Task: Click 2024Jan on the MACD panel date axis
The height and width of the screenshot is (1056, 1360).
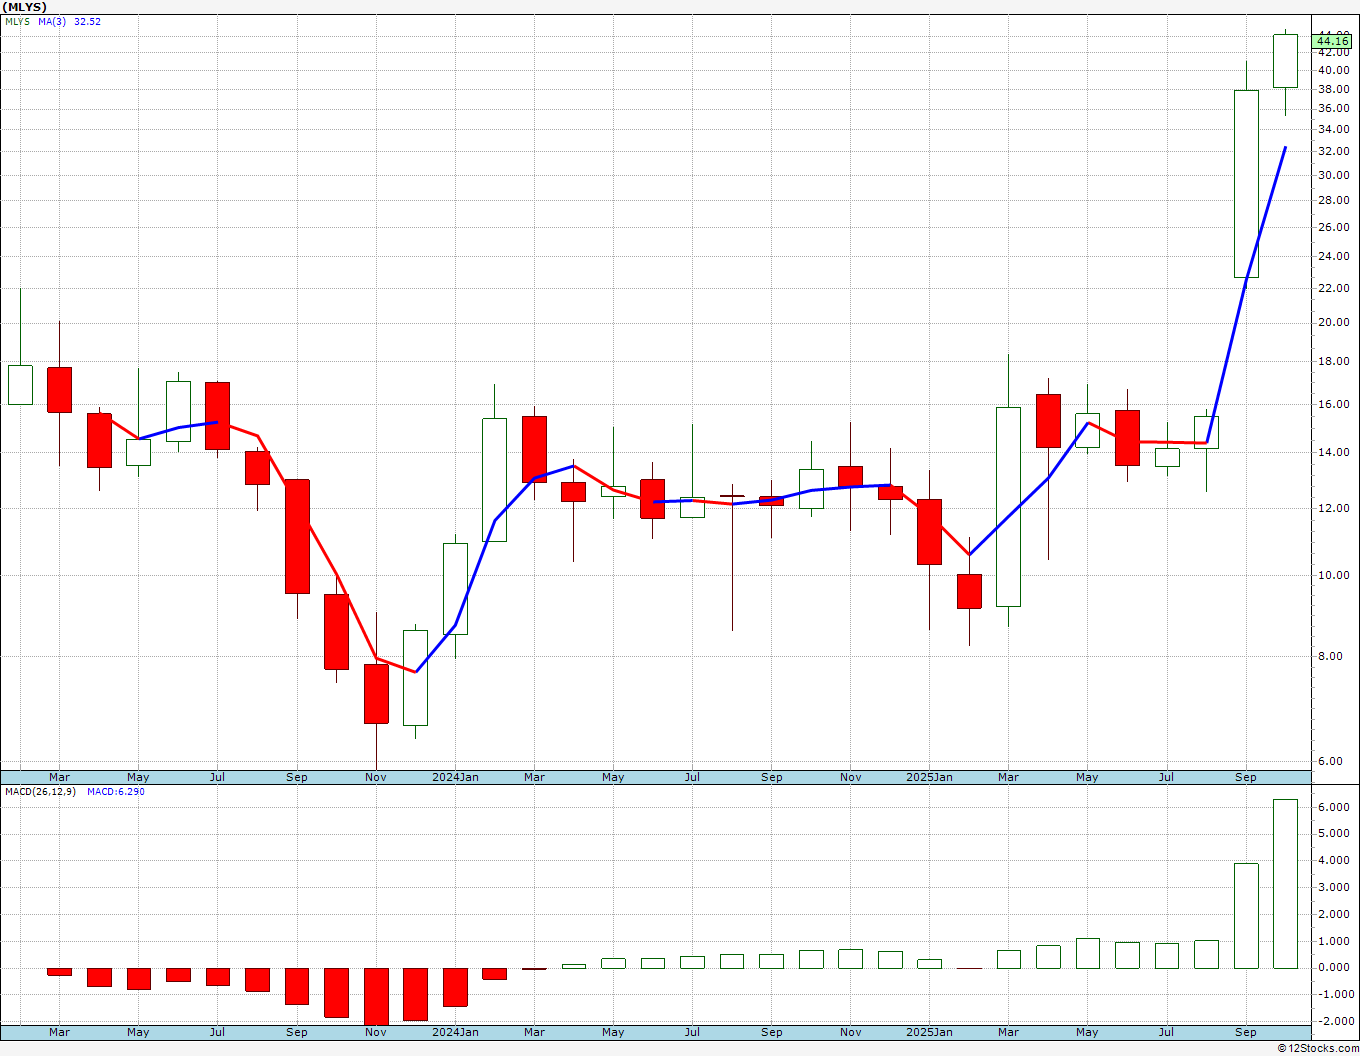Action: tap(455, 1032)
